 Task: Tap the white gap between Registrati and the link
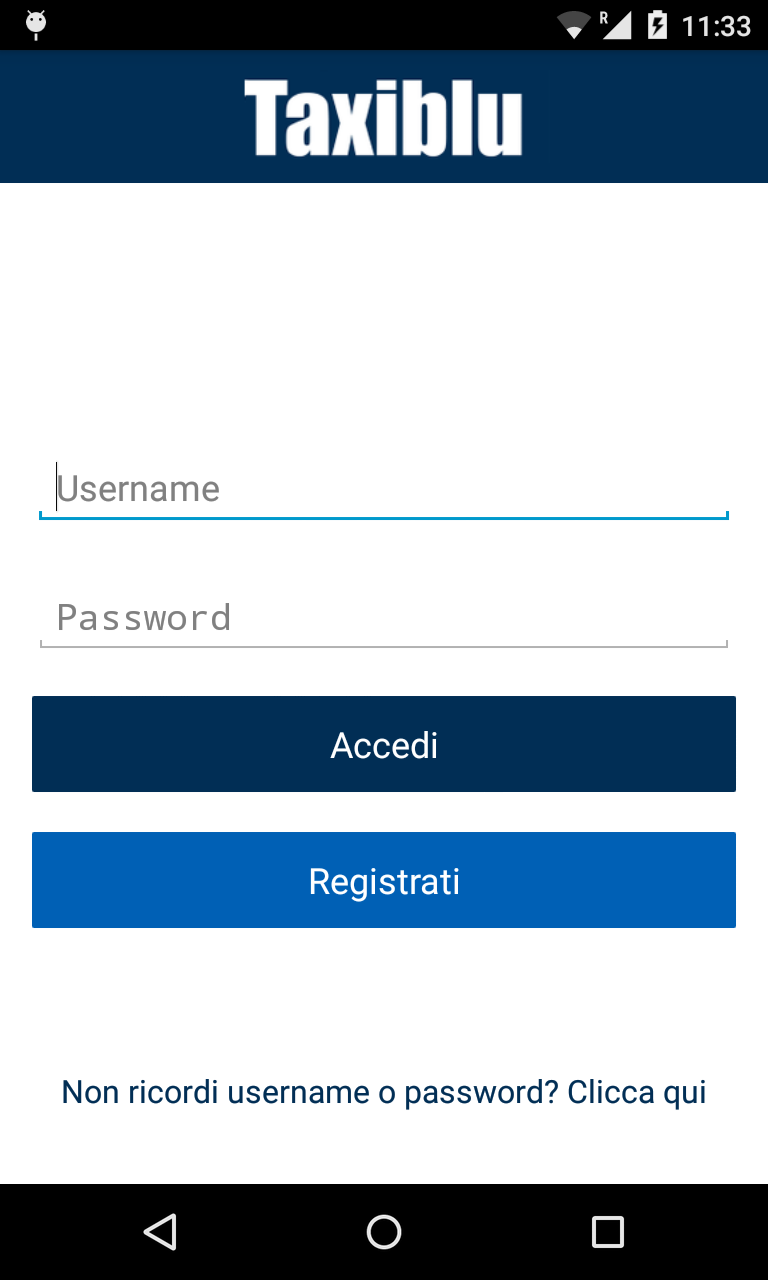[384, 1000]
